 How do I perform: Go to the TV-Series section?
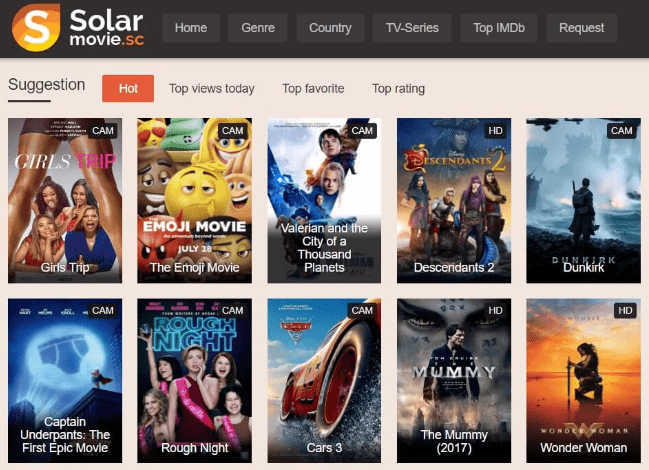tap(412, 28)
